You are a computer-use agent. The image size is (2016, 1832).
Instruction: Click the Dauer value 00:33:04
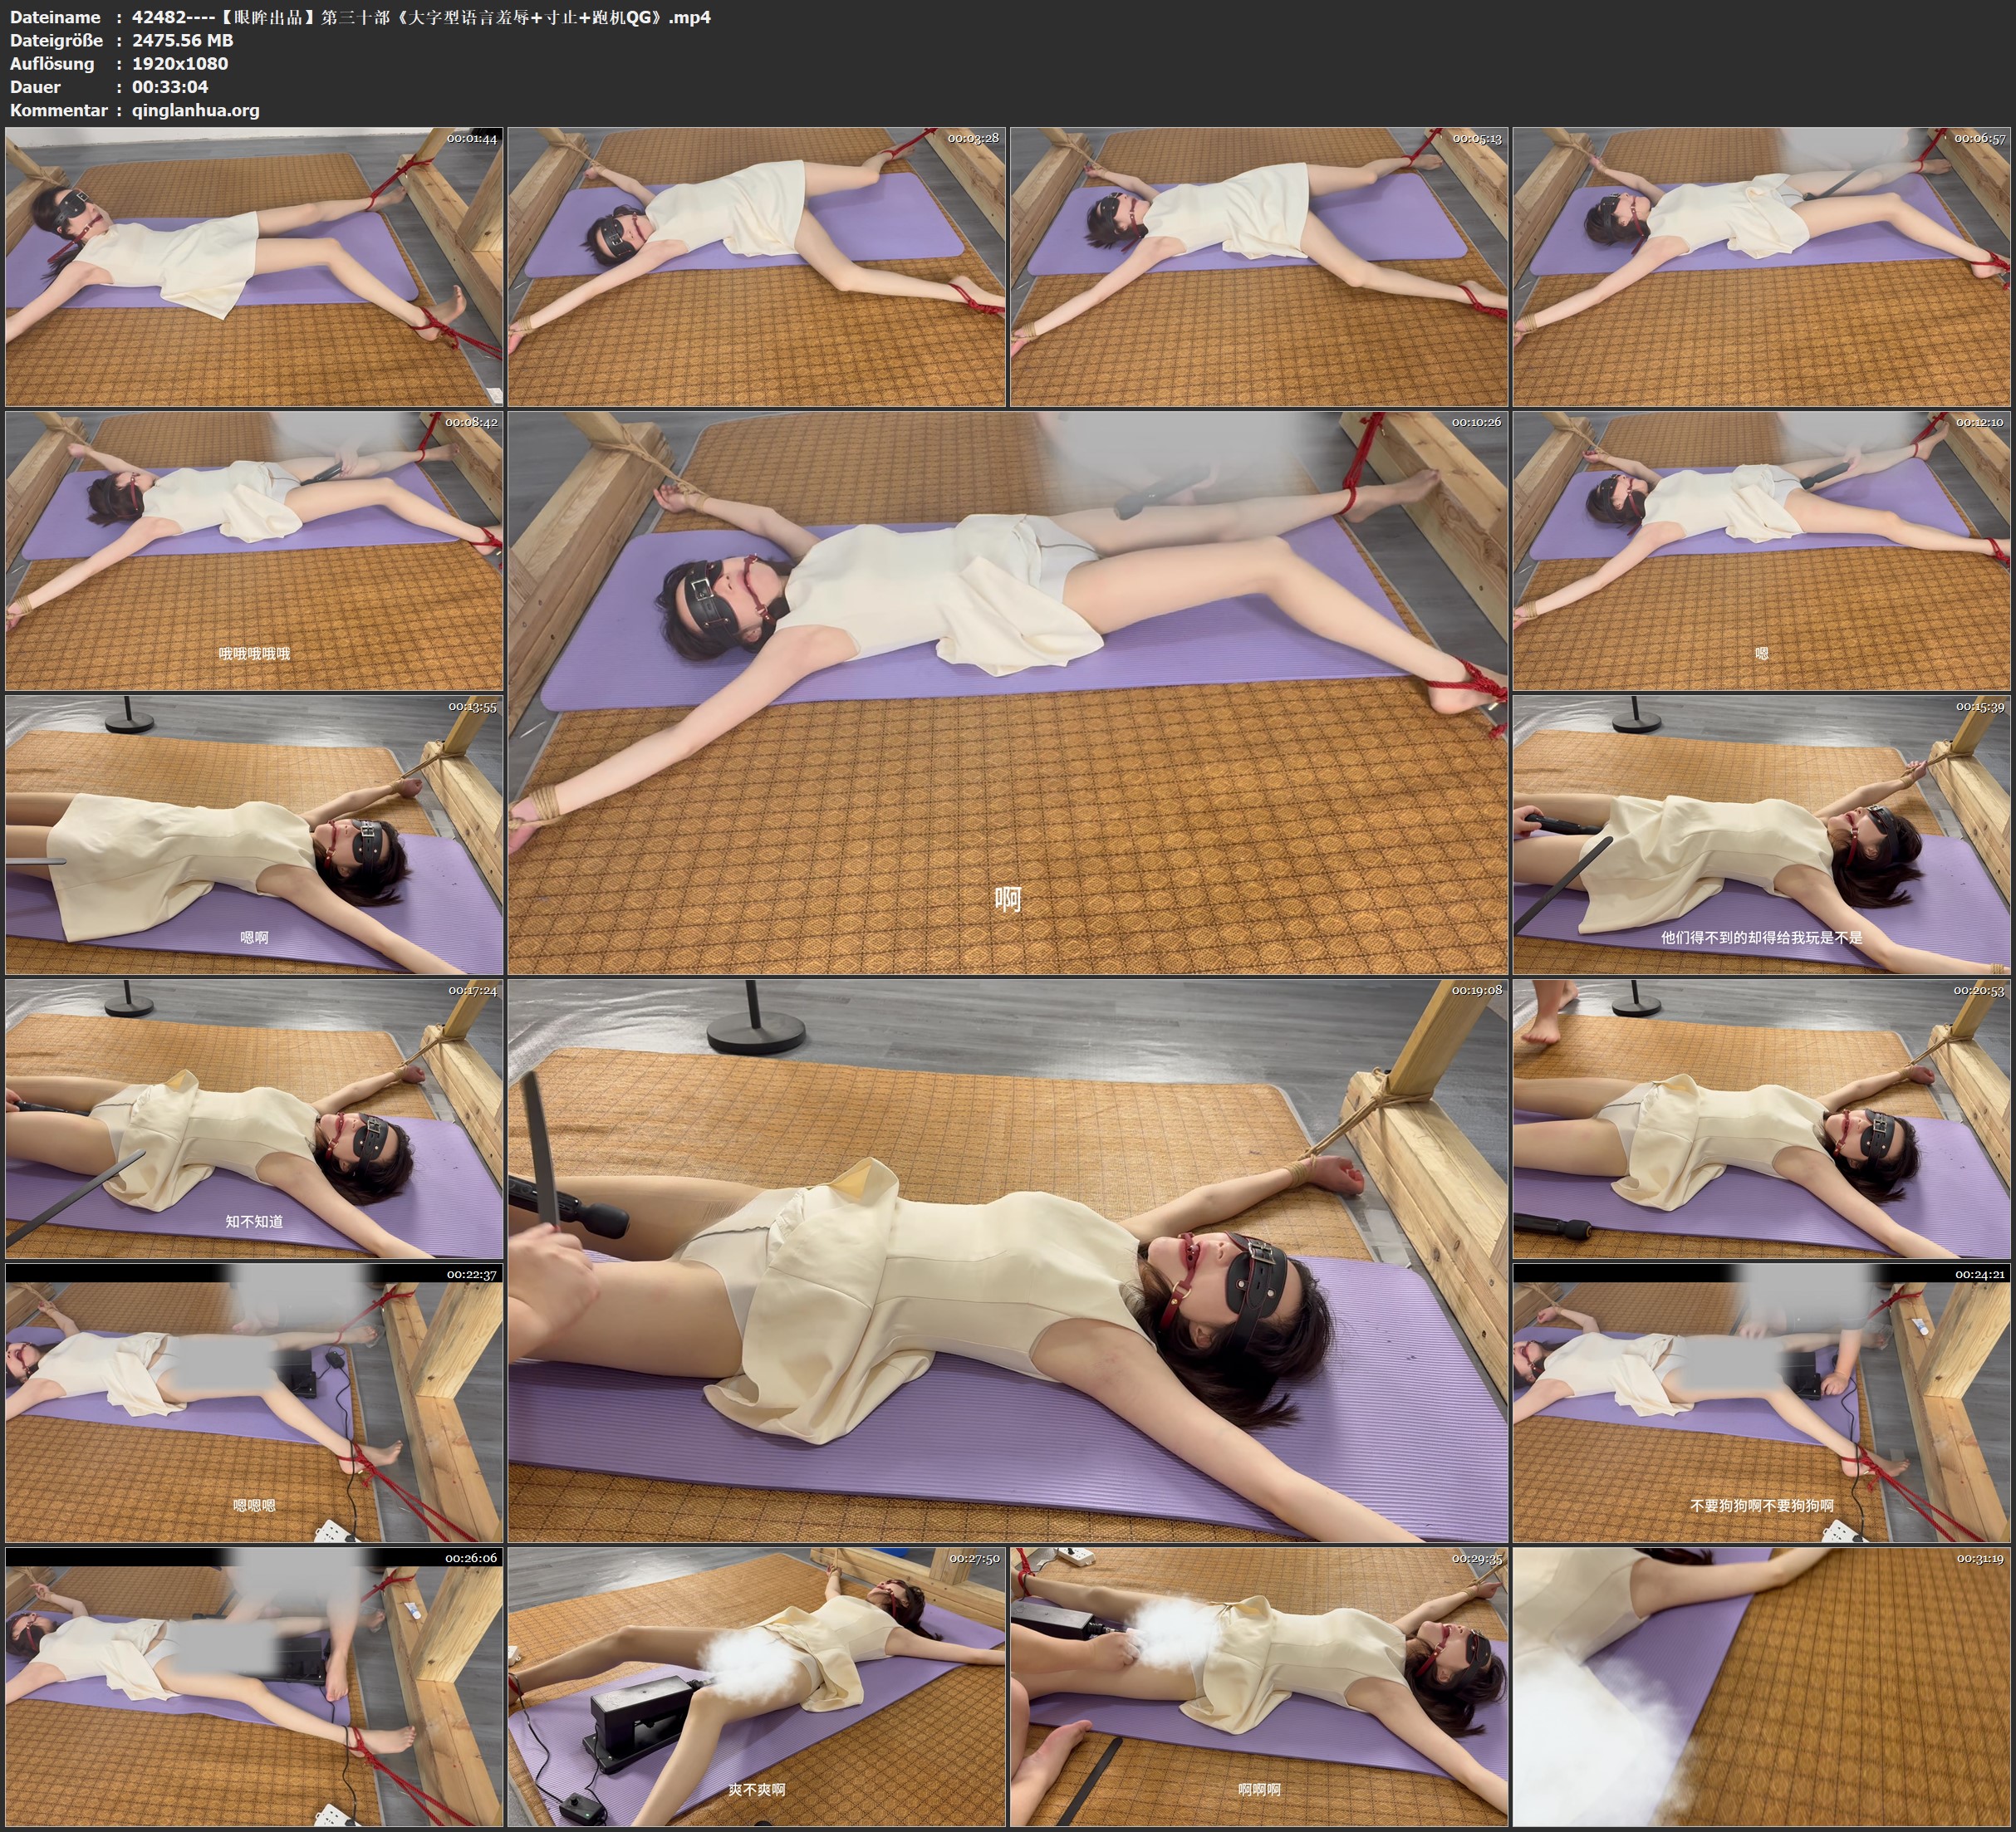(x=170, y=87)
